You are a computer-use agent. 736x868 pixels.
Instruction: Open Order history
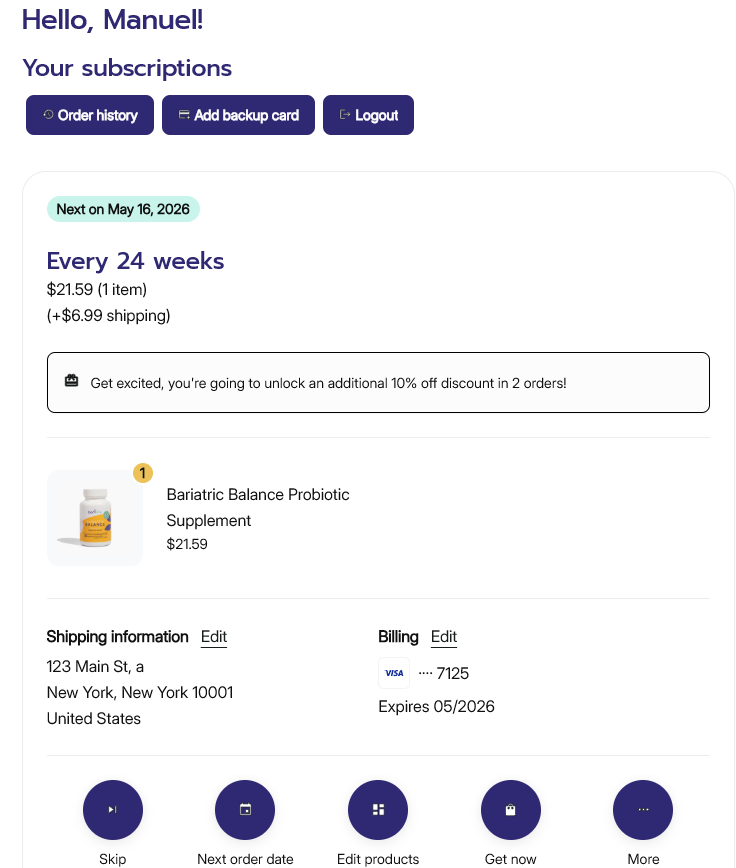click(x=90, y=115)
